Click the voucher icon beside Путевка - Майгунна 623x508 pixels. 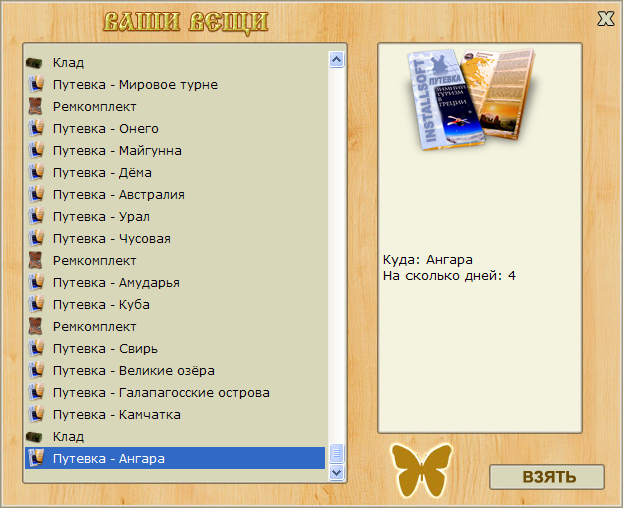tap(36, 150)
